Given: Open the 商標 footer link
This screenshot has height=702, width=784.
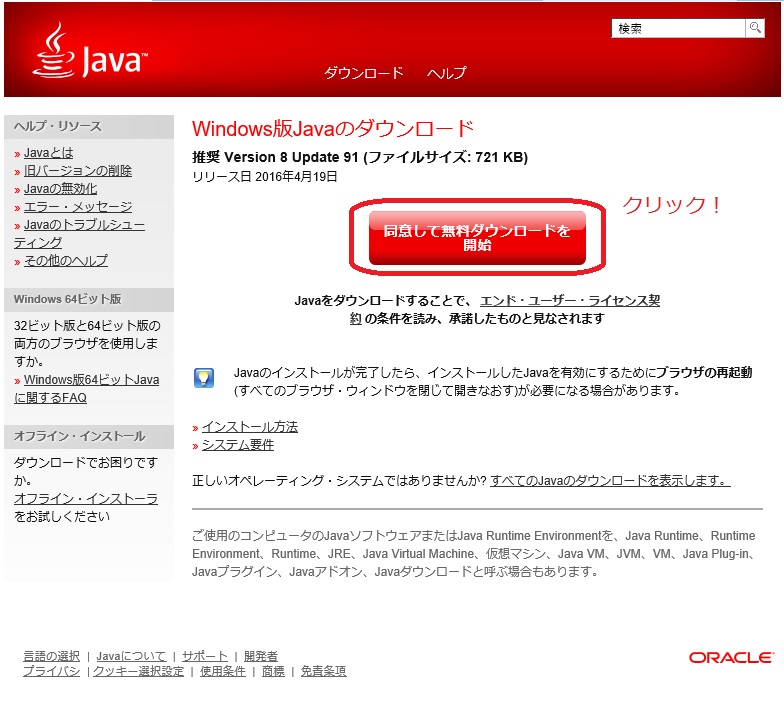Looking at the screenshot, I should pos(273,671).
